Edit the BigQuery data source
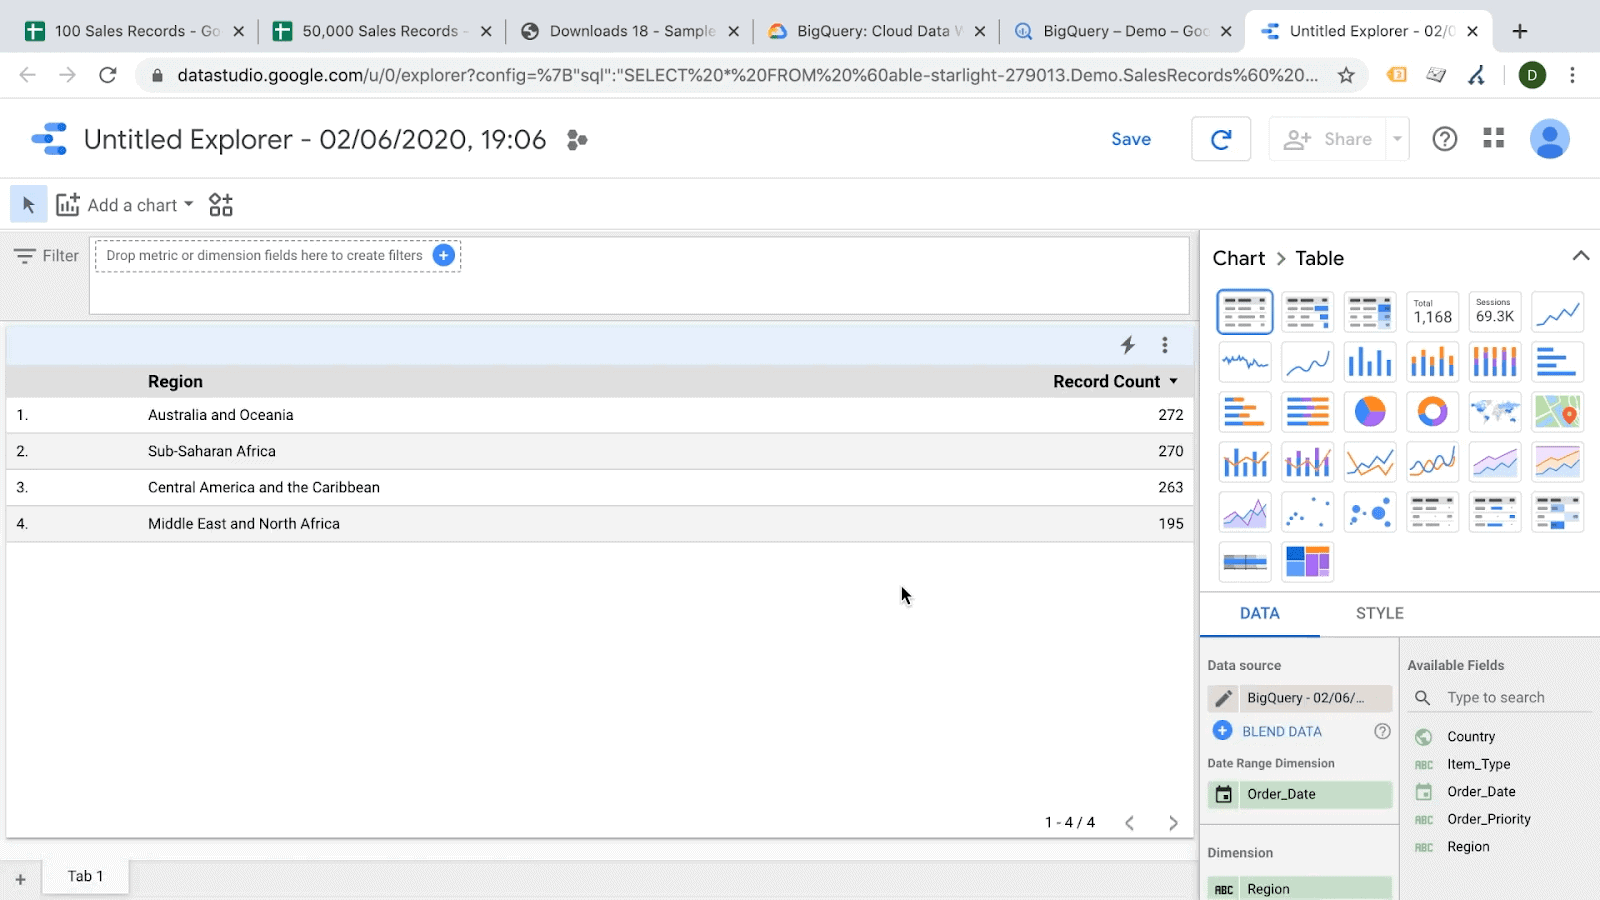 [1224, 698]
